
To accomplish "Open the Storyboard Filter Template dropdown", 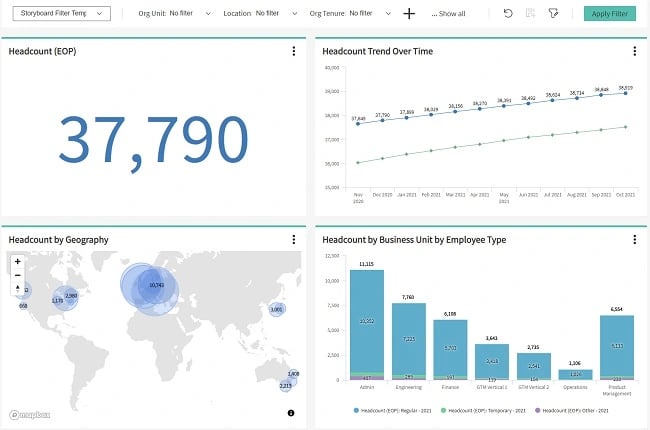I will pyautogui.click(x=62, y=13).
